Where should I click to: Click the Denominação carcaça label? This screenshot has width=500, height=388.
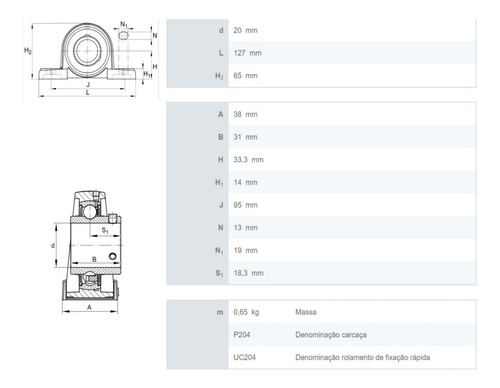pos(331,335)
